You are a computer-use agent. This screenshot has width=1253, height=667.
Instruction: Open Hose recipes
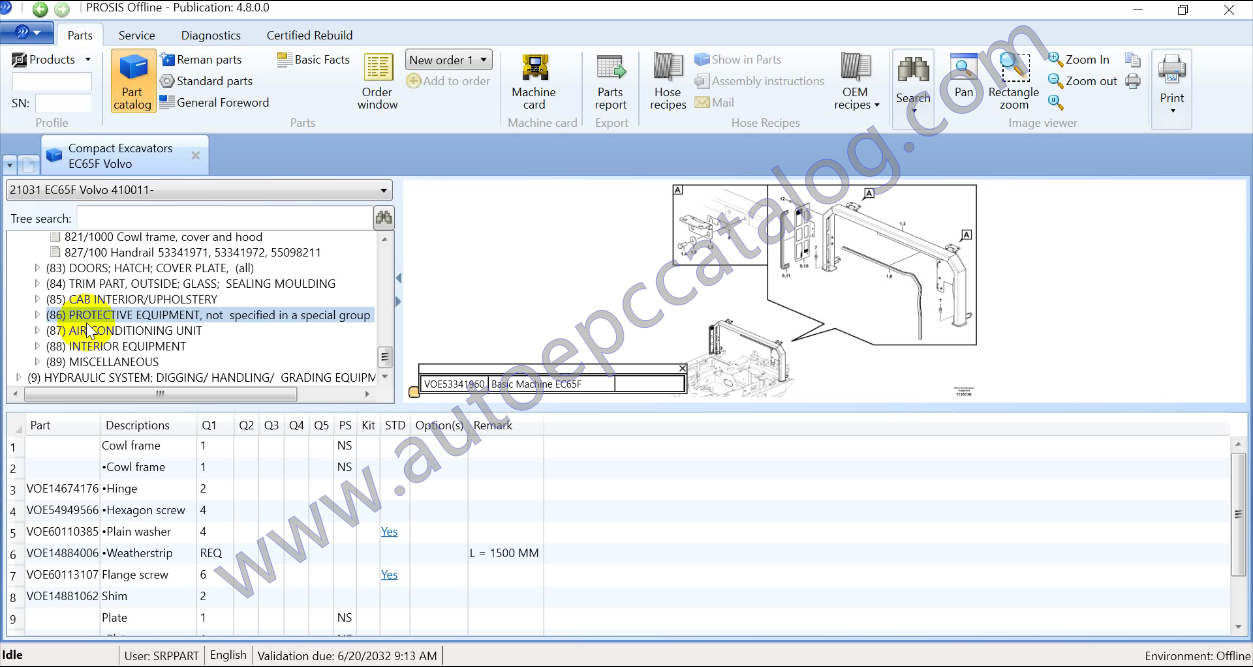(x=668, y=81)
